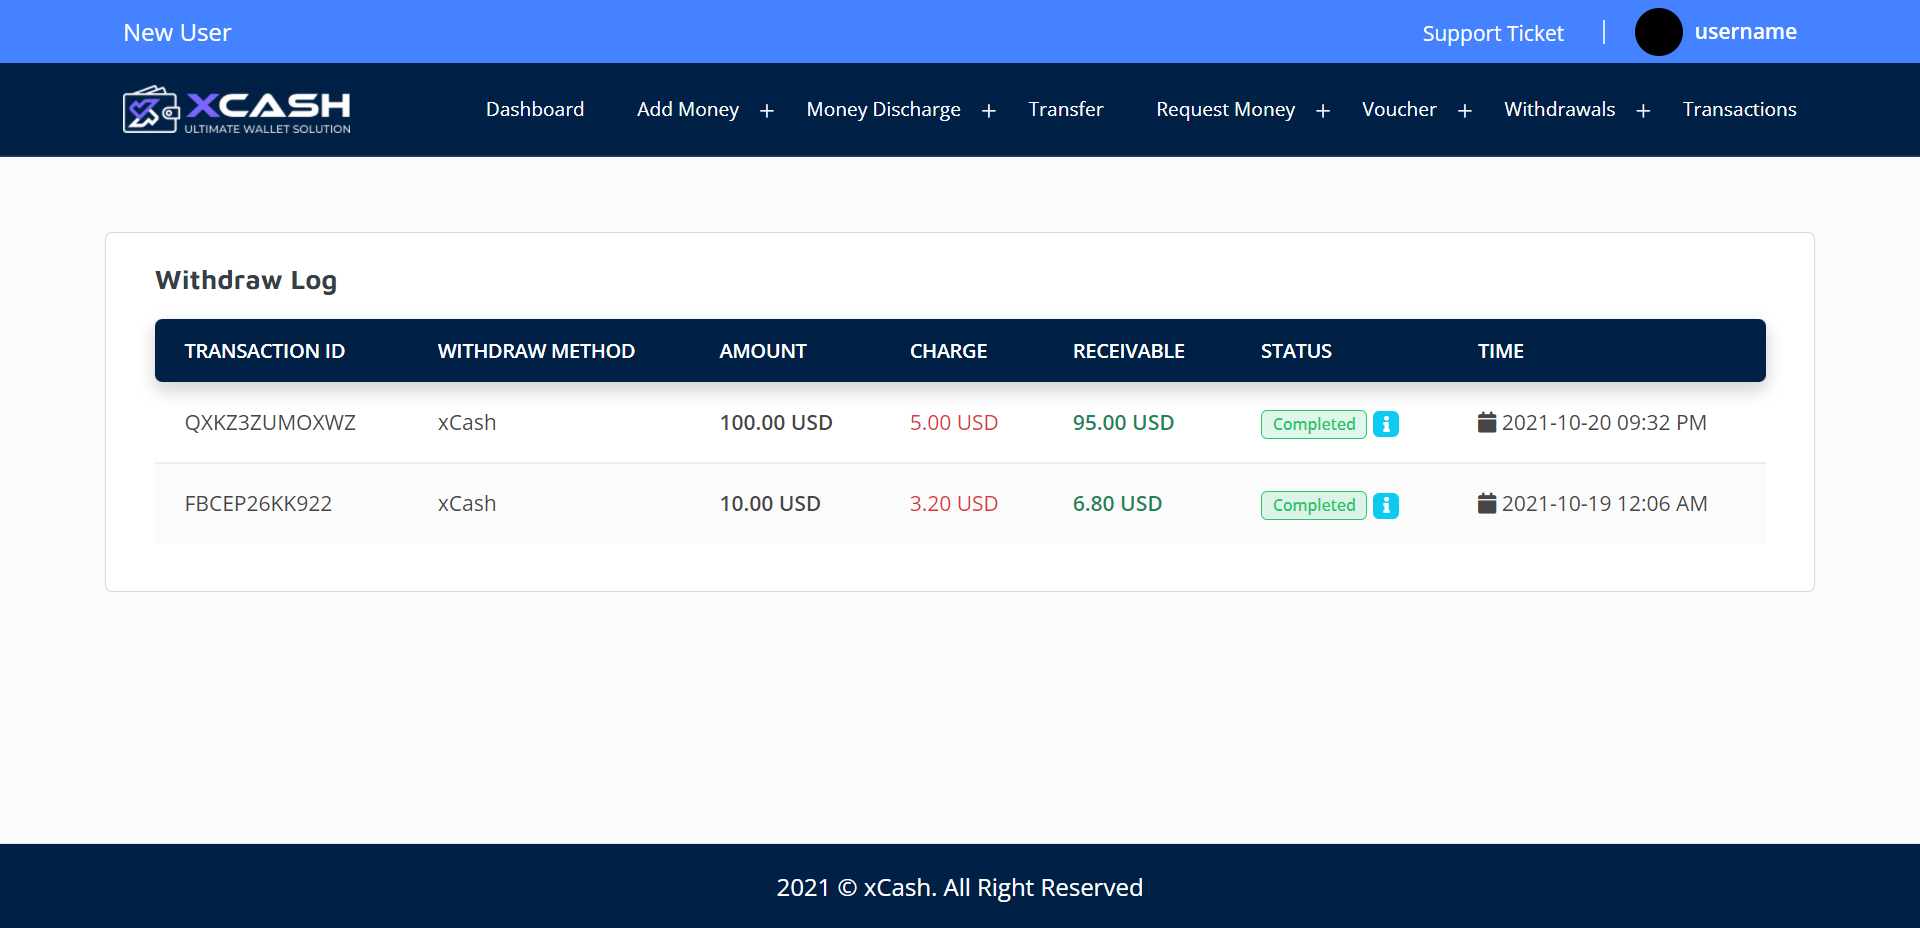Open info icon for QXKZ3ZUMOXWZ withdrawal
Image resolution: width=1920 pixels, height=928 pixels.
pyautogui.click(x=1385, y=424)
